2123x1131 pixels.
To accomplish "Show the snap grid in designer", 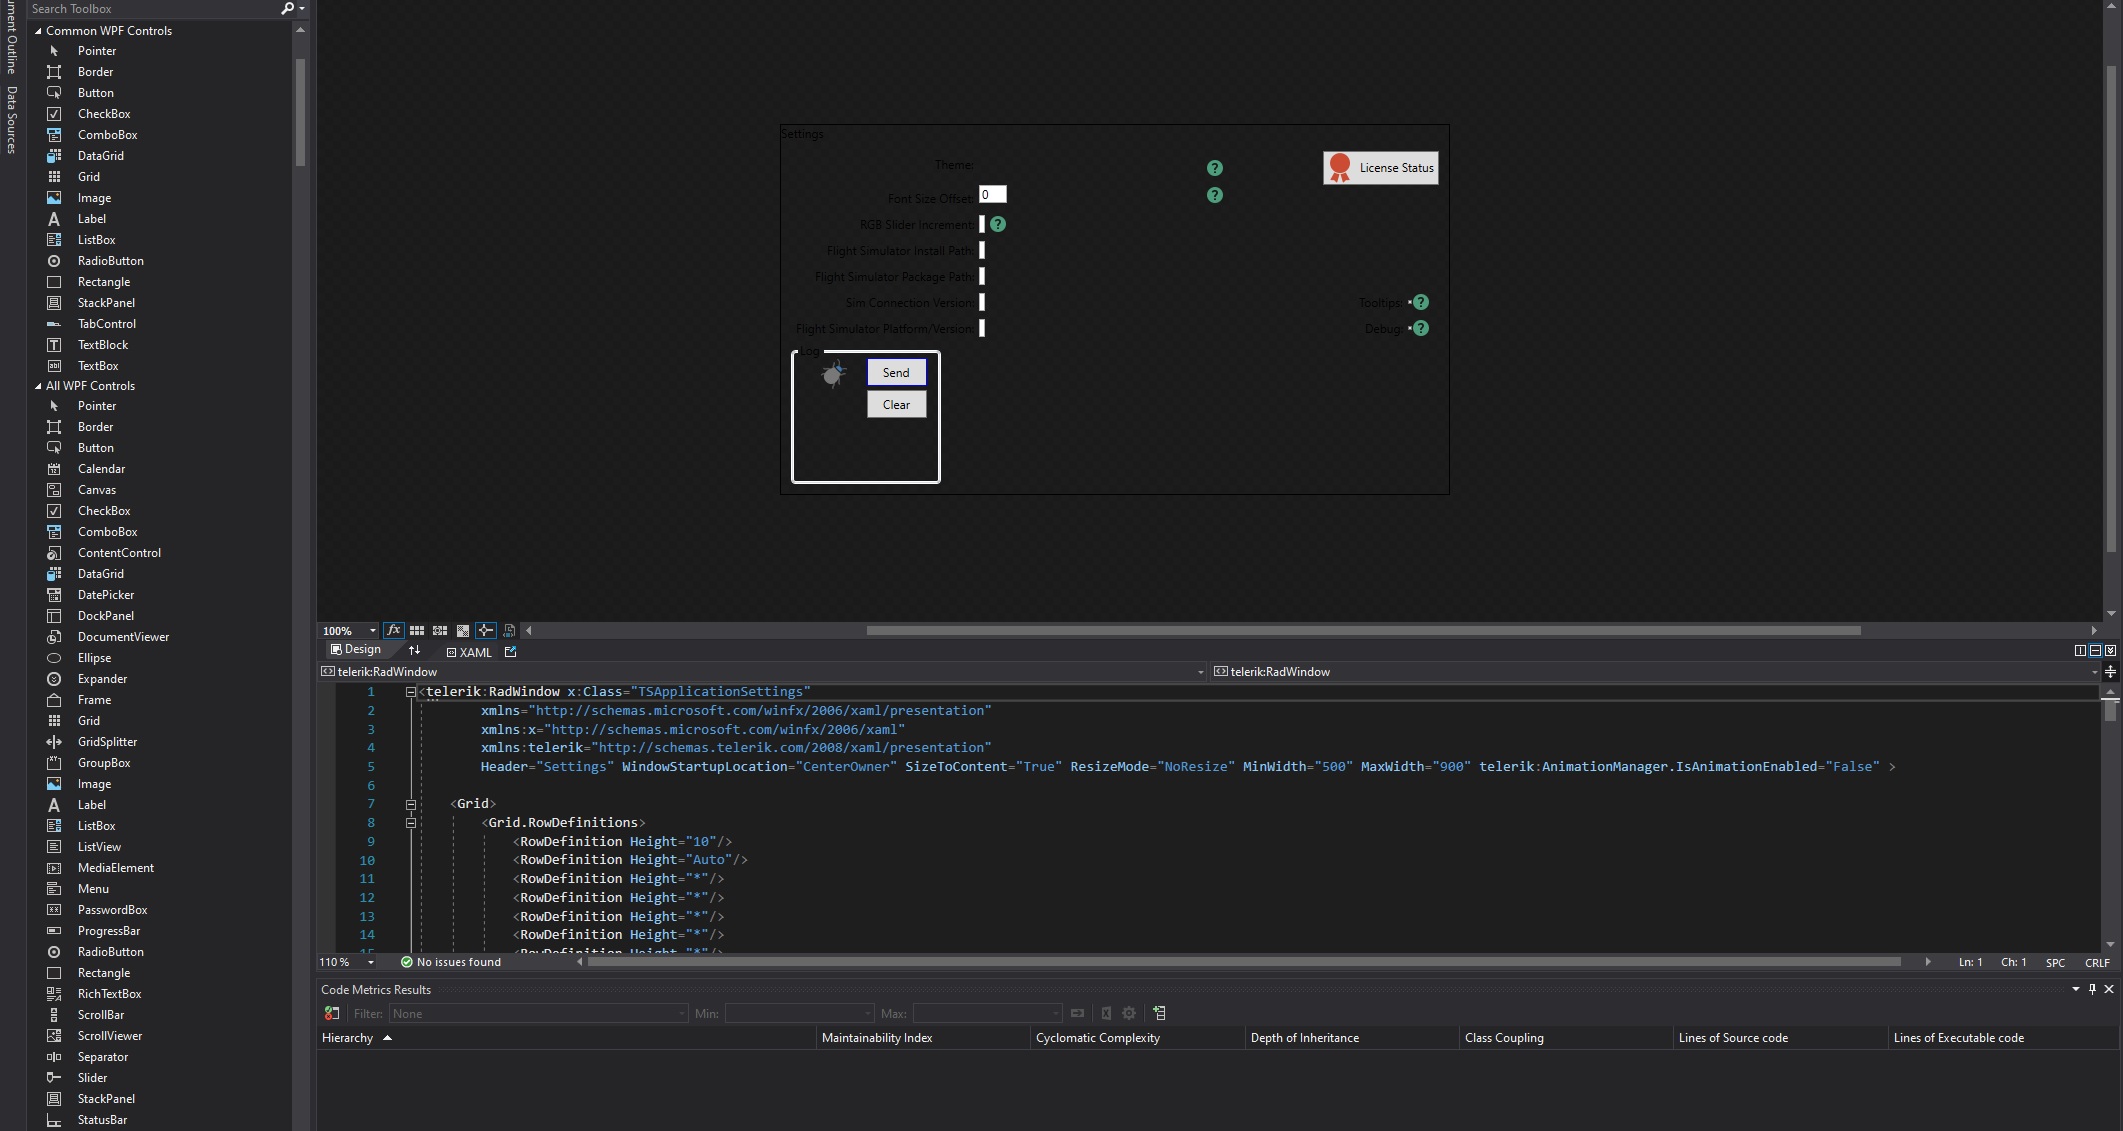I will pos(417,630).
